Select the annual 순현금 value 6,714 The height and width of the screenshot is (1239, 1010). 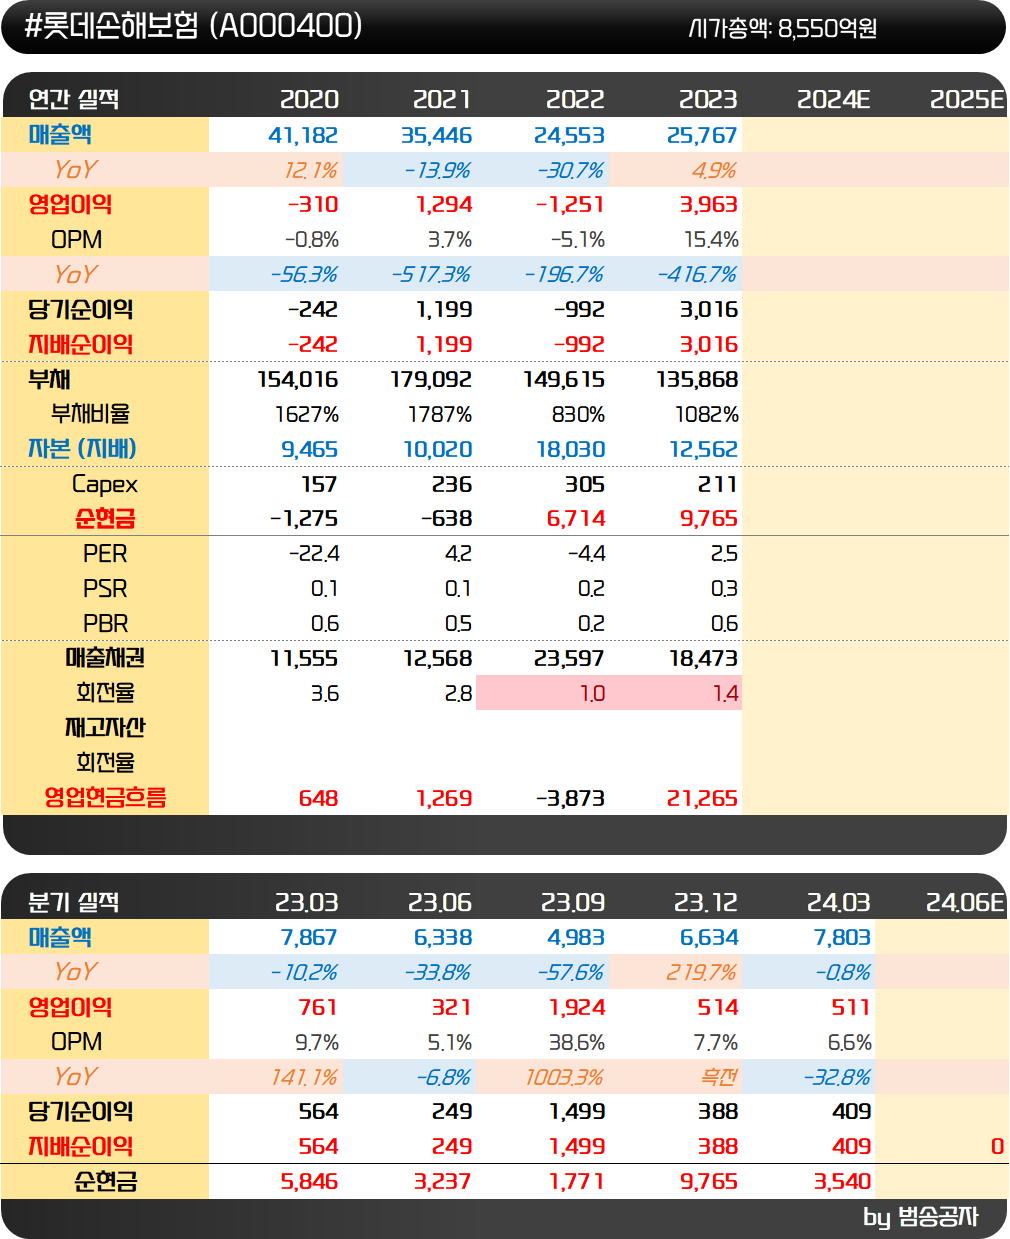[x=576, y=518]
